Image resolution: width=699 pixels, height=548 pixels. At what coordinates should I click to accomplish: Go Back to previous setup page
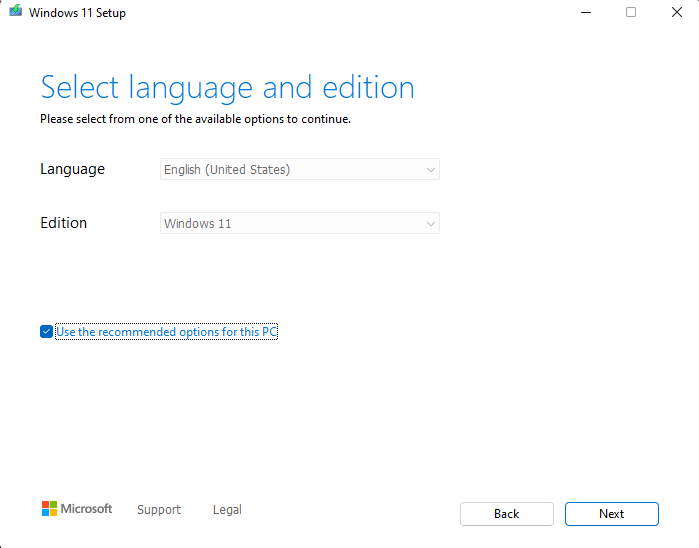click(x=507, y=514)
